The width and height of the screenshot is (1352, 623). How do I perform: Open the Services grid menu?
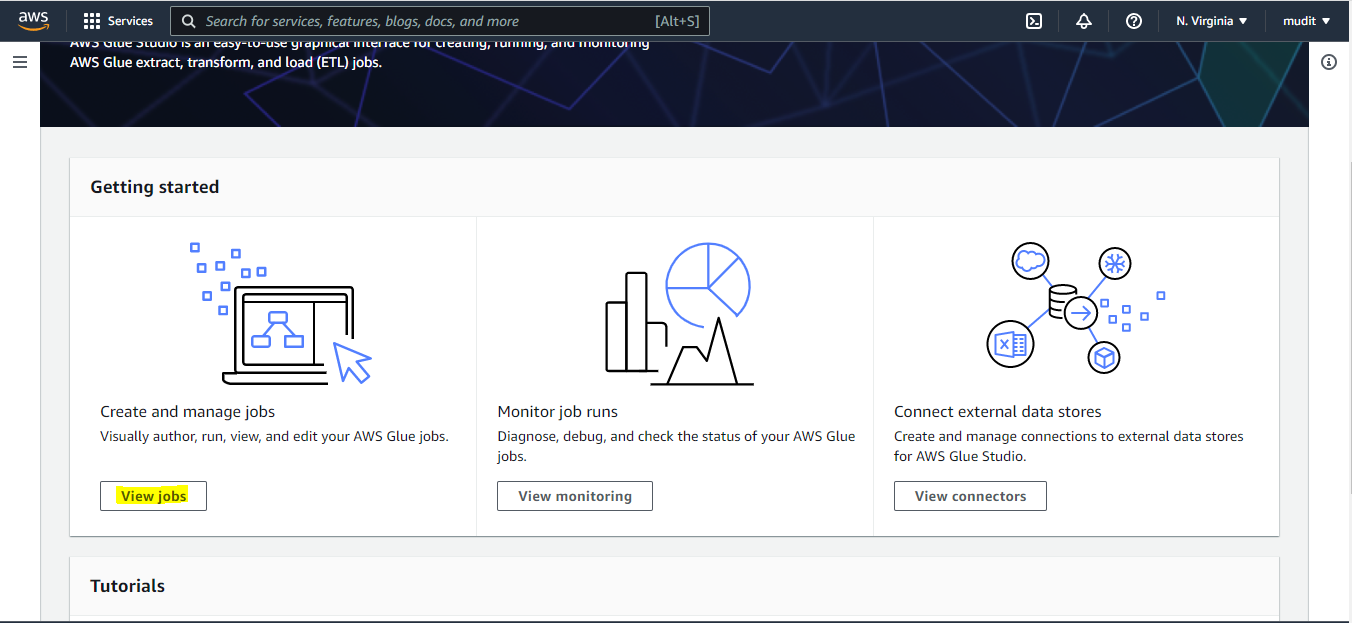click(x=92, y=21)
